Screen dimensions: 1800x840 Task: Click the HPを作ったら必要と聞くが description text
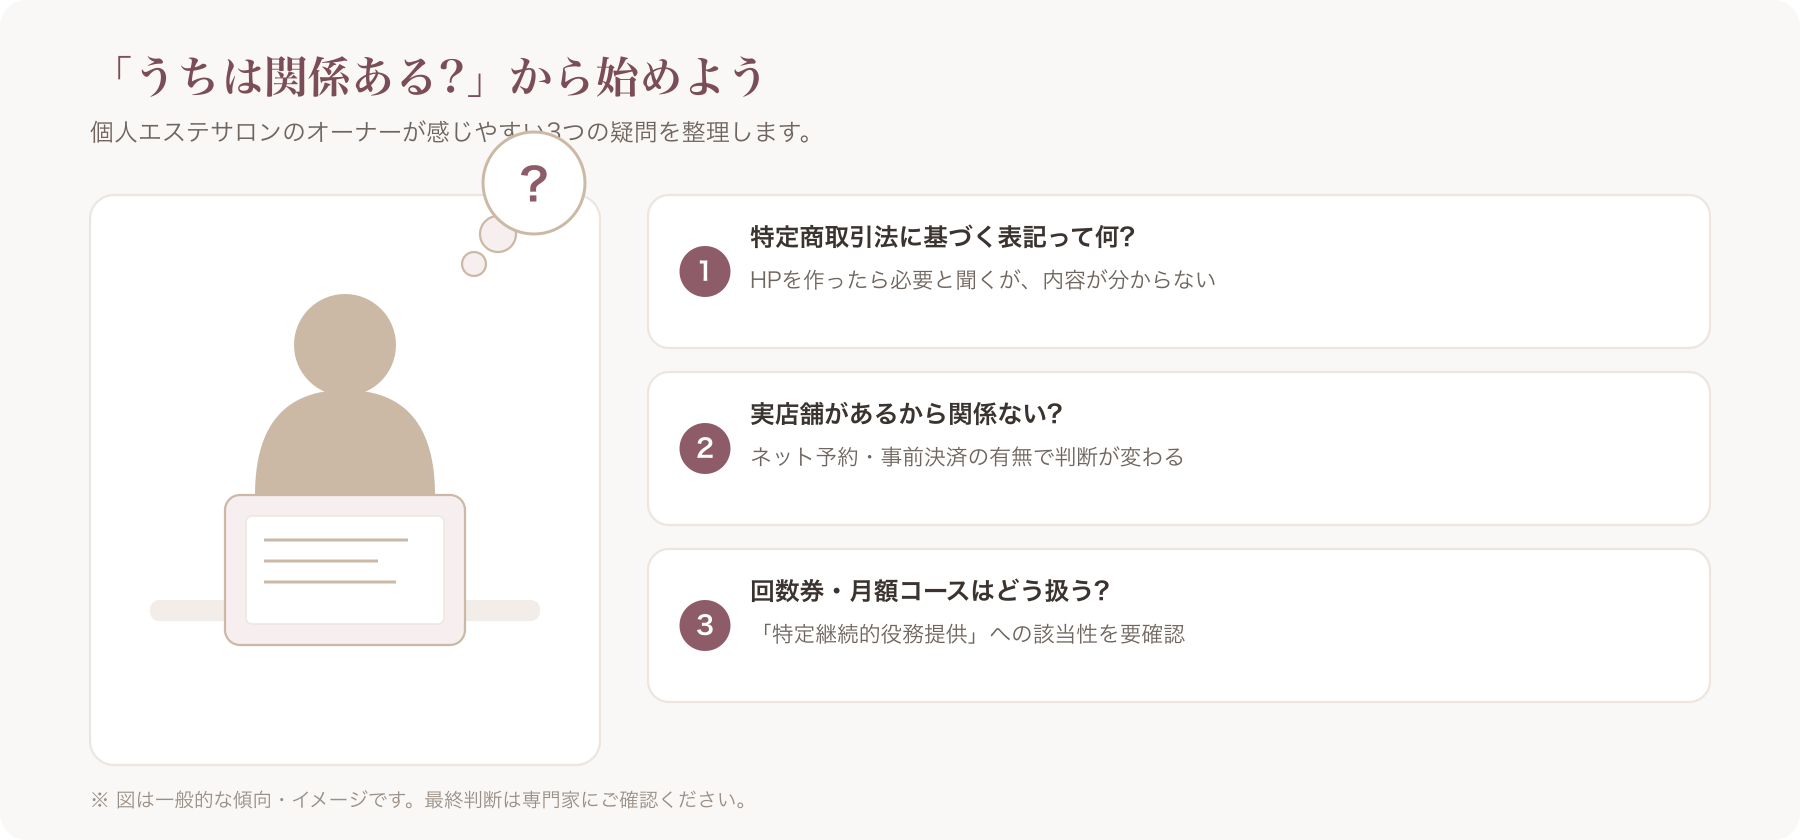click(x=983, y=280)
